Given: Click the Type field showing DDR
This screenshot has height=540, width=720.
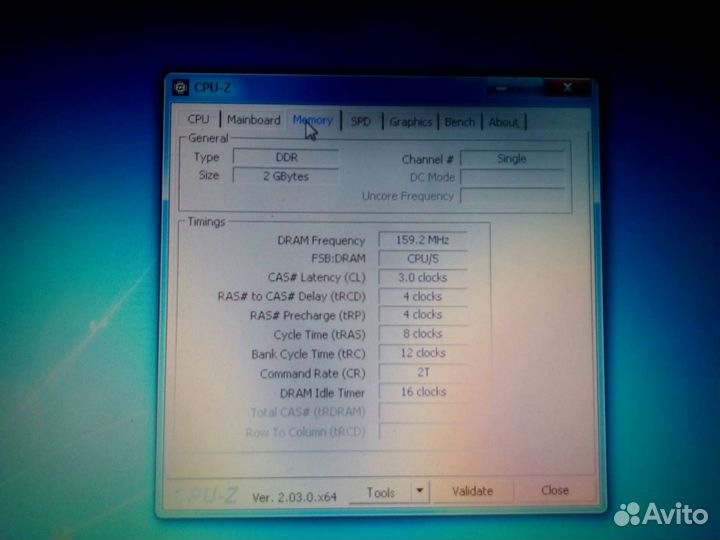Looking at the screenshot, I should pos(286,157).
